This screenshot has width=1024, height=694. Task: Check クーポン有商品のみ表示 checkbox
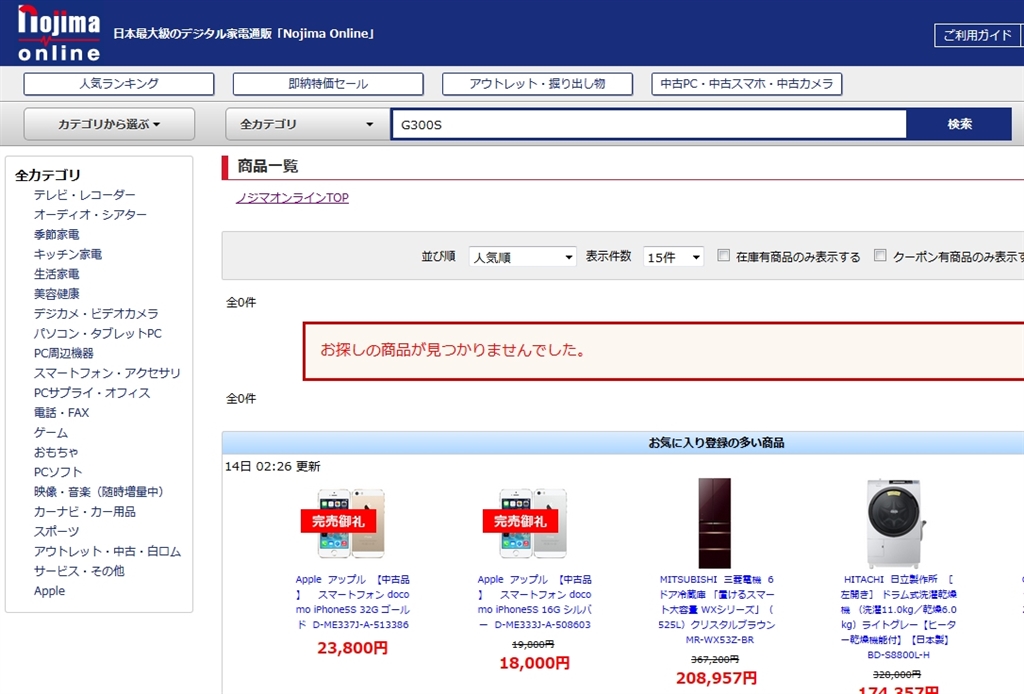pyautogui.click(x=880, y=255)
